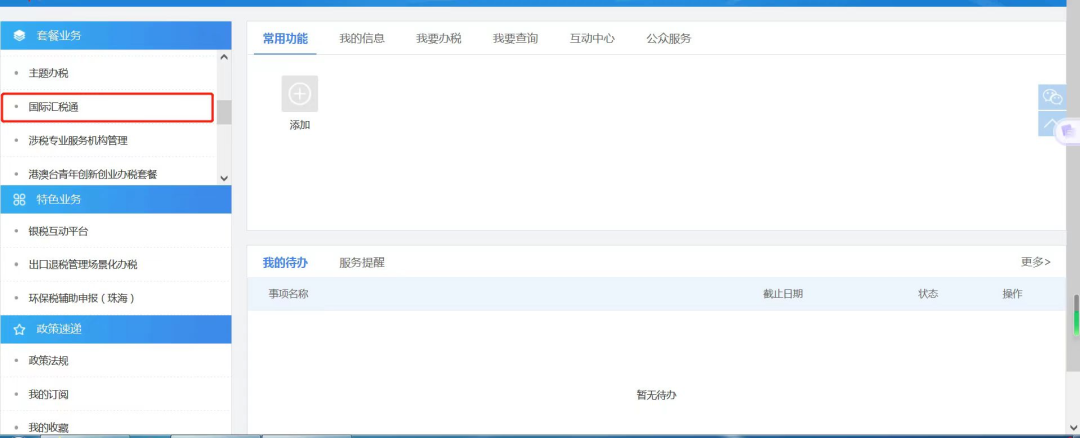Click the 政策速递 star icon
This screenshot has width=1080, height=438.
(x=19, y=330)
